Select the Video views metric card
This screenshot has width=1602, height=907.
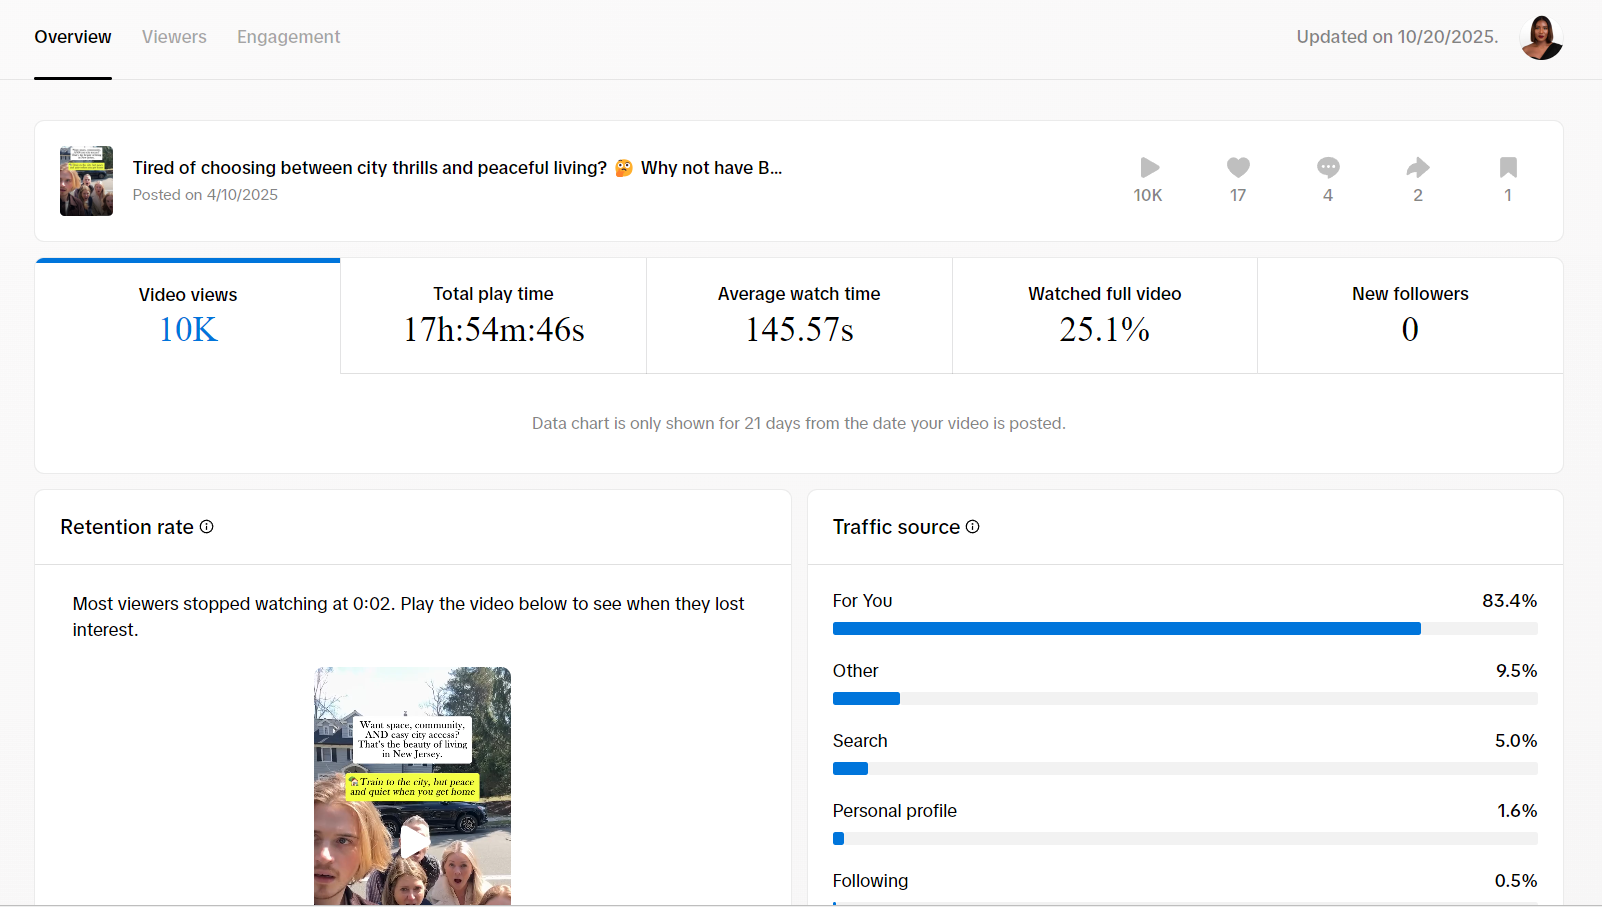[x=188, y=316]
